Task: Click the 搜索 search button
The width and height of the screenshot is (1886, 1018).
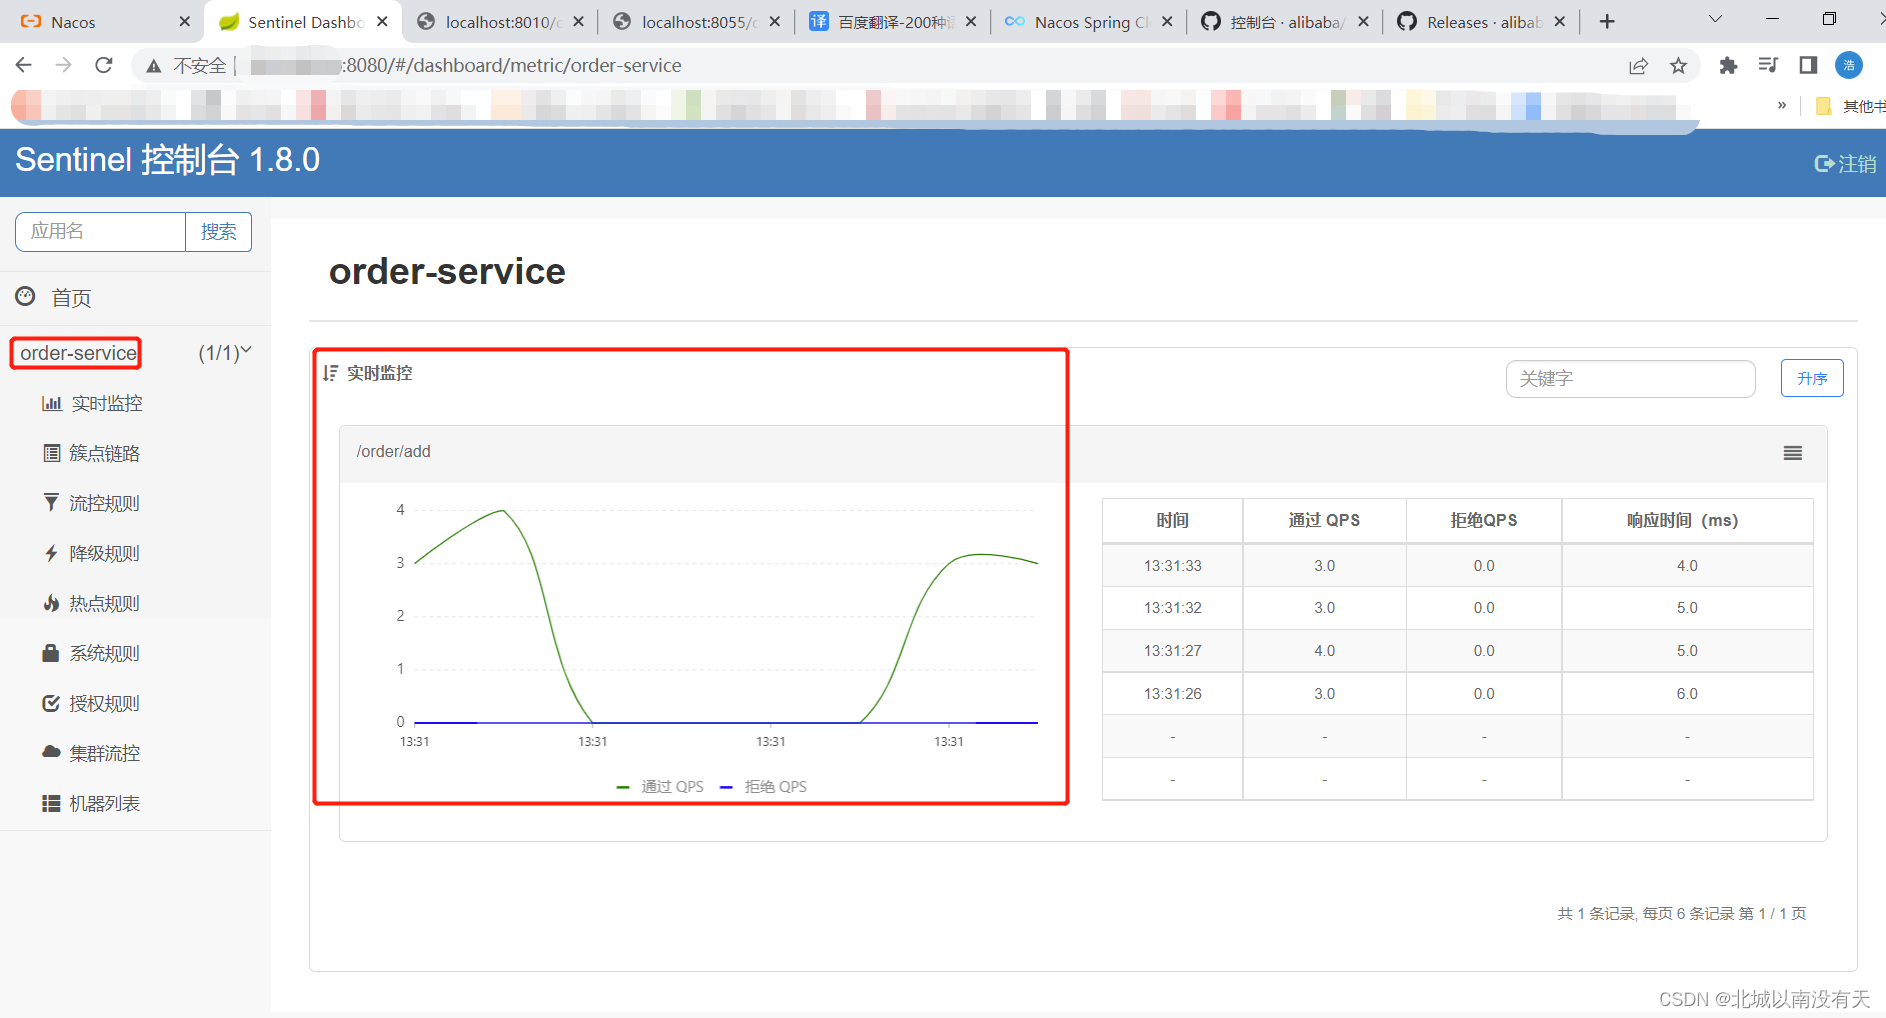Action: (x=218, y=232)
